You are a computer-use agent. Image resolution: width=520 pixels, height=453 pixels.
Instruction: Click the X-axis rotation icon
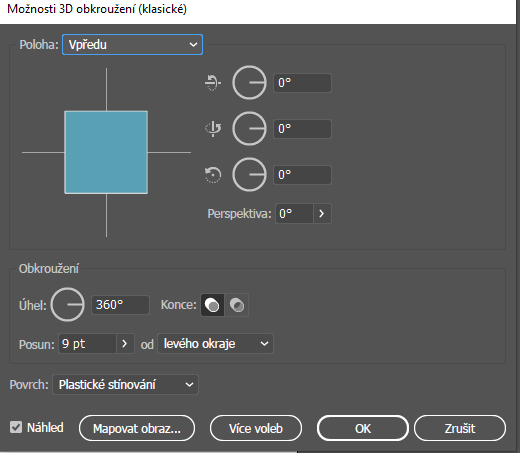[213, 82]
